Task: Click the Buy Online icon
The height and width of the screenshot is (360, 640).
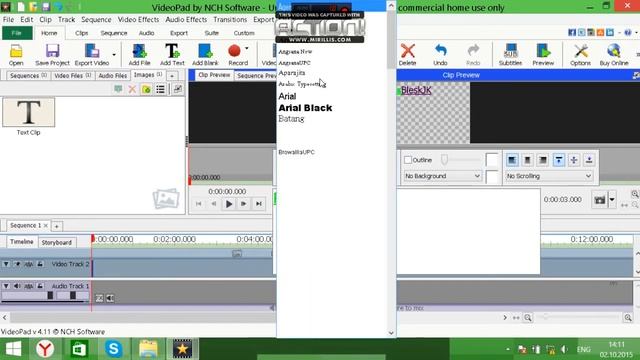Action: tap(613, 55)
